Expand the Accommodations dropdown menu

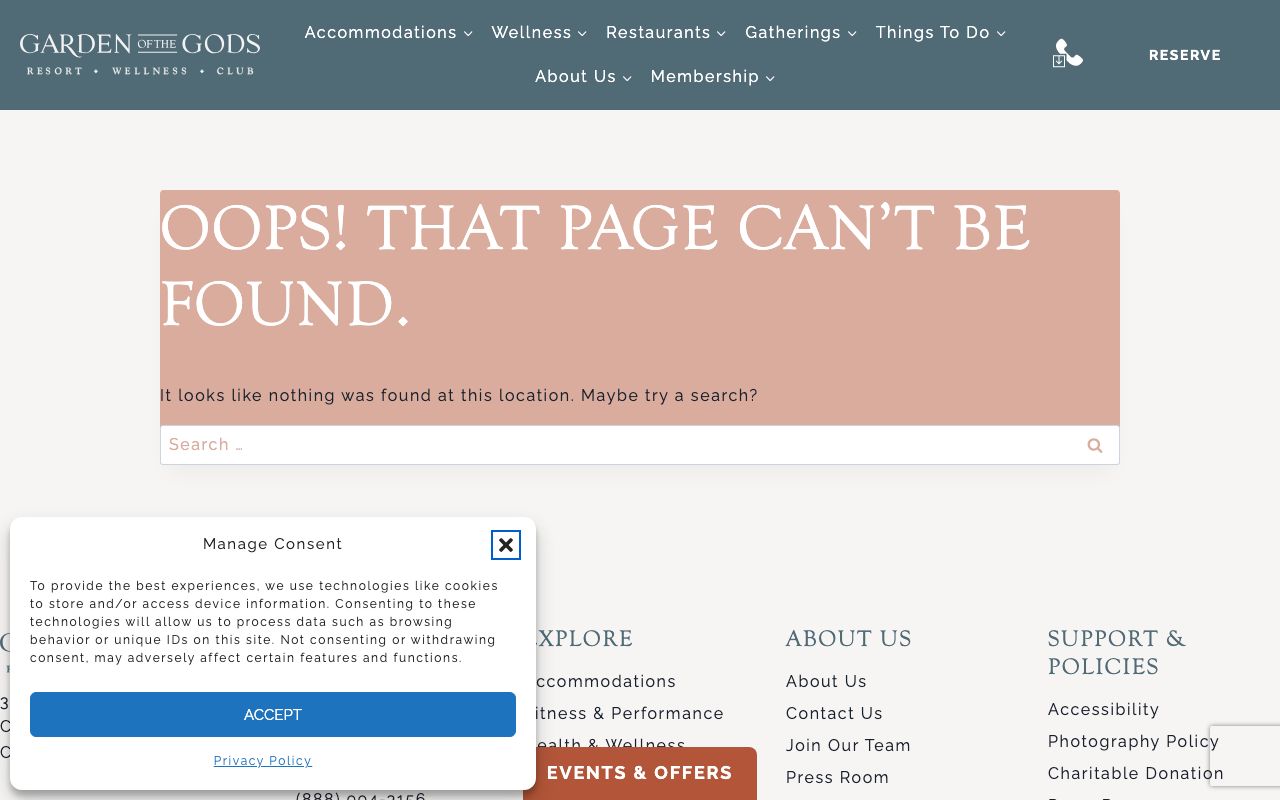coord(388,33)
